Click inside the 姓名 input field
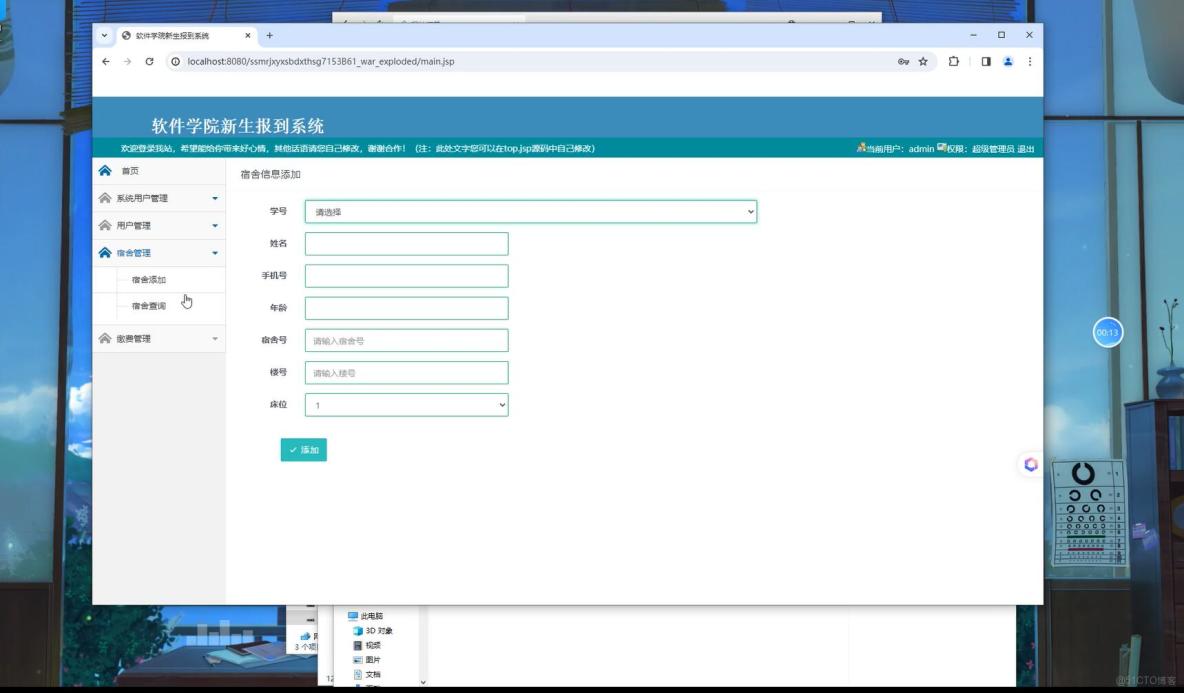Image resolution: width=1184 pixels, height=693 pixels. pos(405,243)
